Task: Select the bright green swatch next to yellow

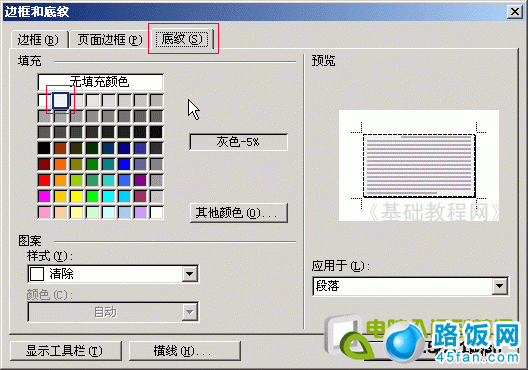Action: (92, 197)
